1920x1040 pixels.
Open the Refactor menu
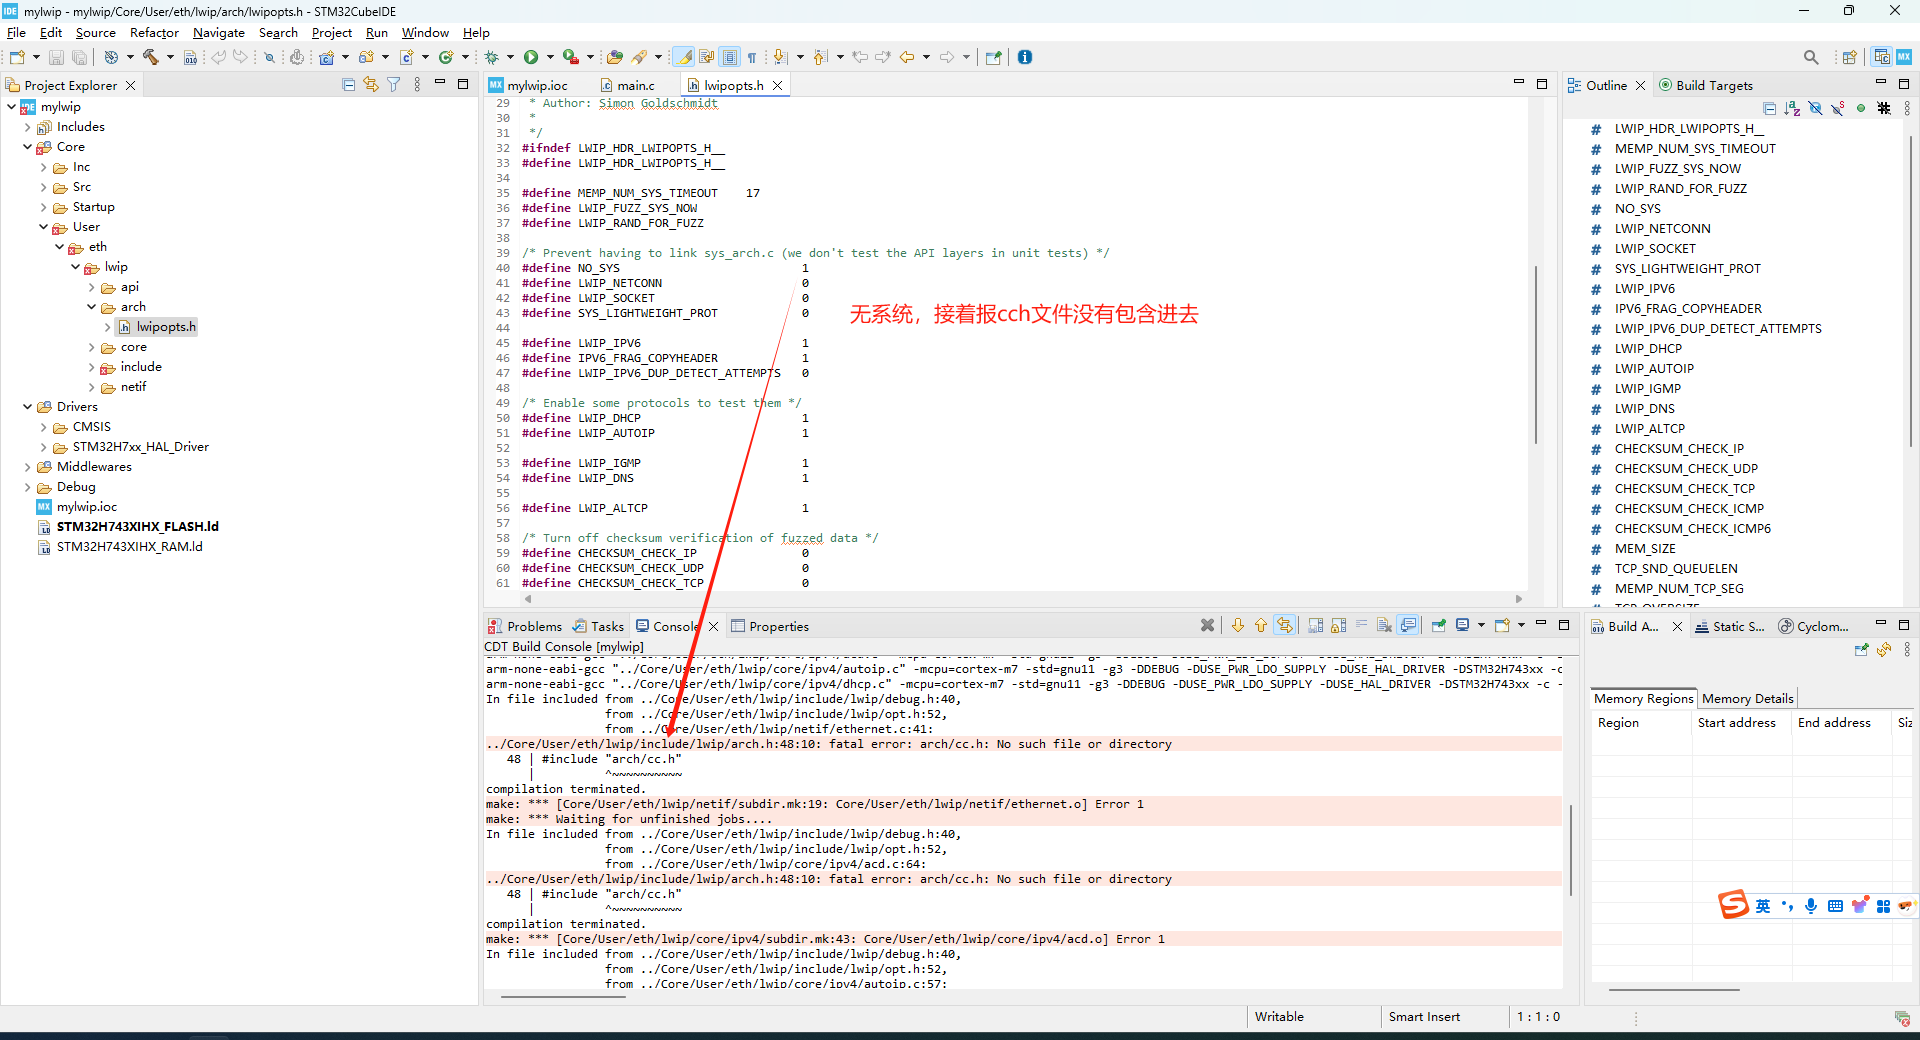coord(154,33)
